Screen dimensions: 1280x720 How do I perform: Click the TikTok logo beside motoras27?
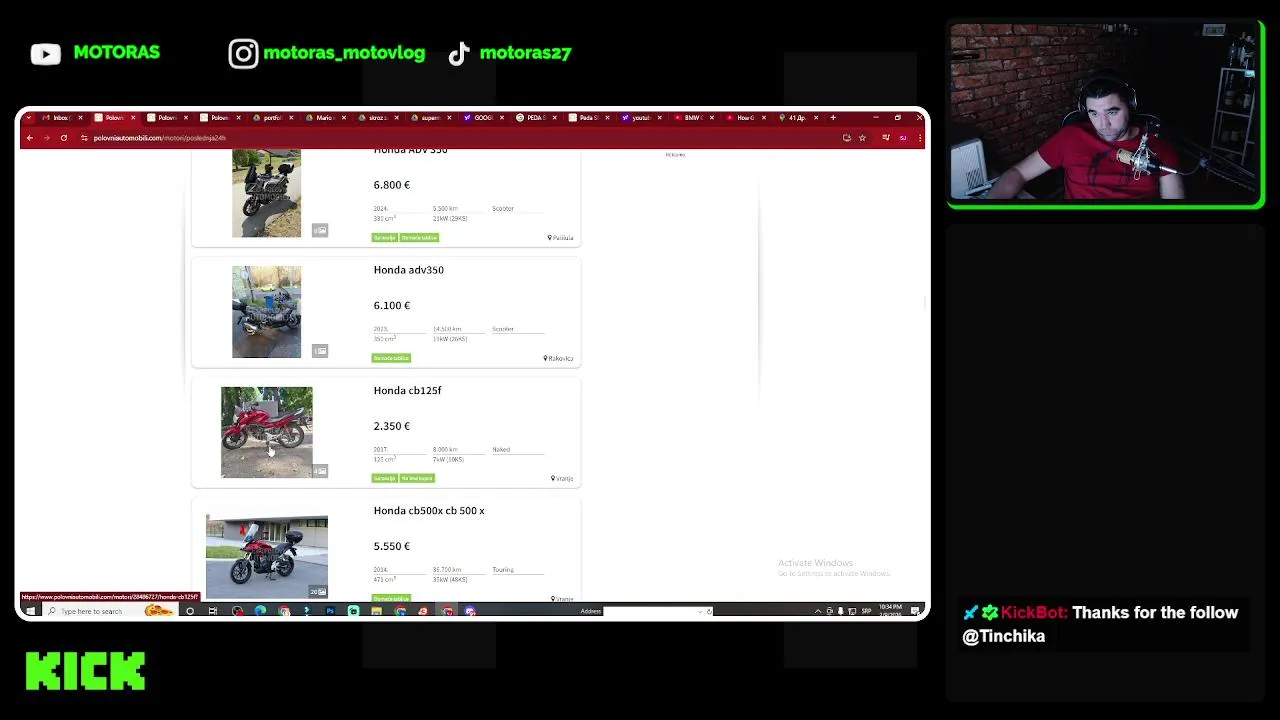(458, 54)
